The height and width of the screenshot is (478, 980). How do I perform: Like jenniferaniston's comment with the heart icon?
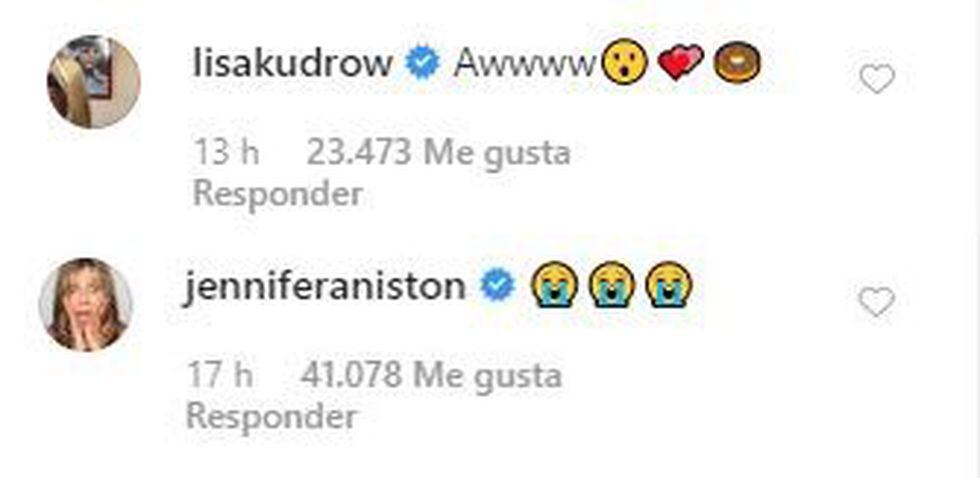(x=876, y=302)
